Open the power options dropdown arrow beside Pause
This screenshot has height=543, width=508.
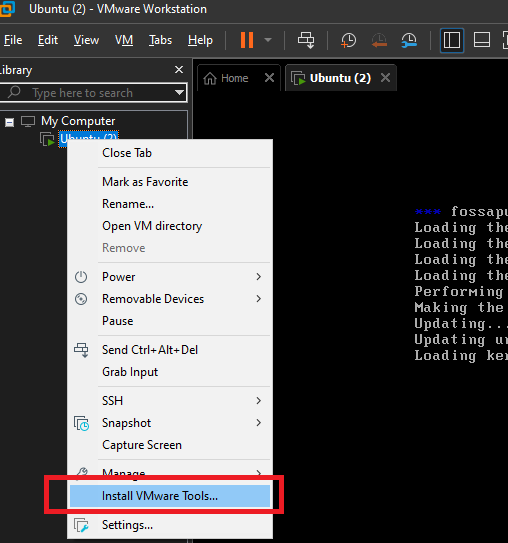coord(268,40)
